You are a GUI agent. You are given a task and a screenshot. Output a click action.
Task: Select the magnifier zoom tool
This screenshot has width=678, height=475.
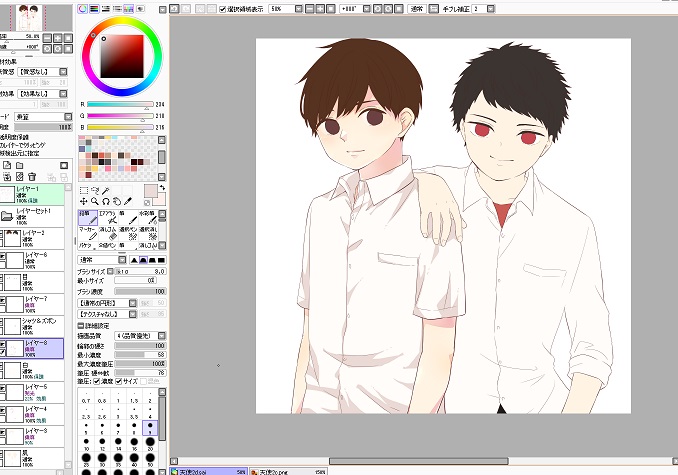click(95, 201)
